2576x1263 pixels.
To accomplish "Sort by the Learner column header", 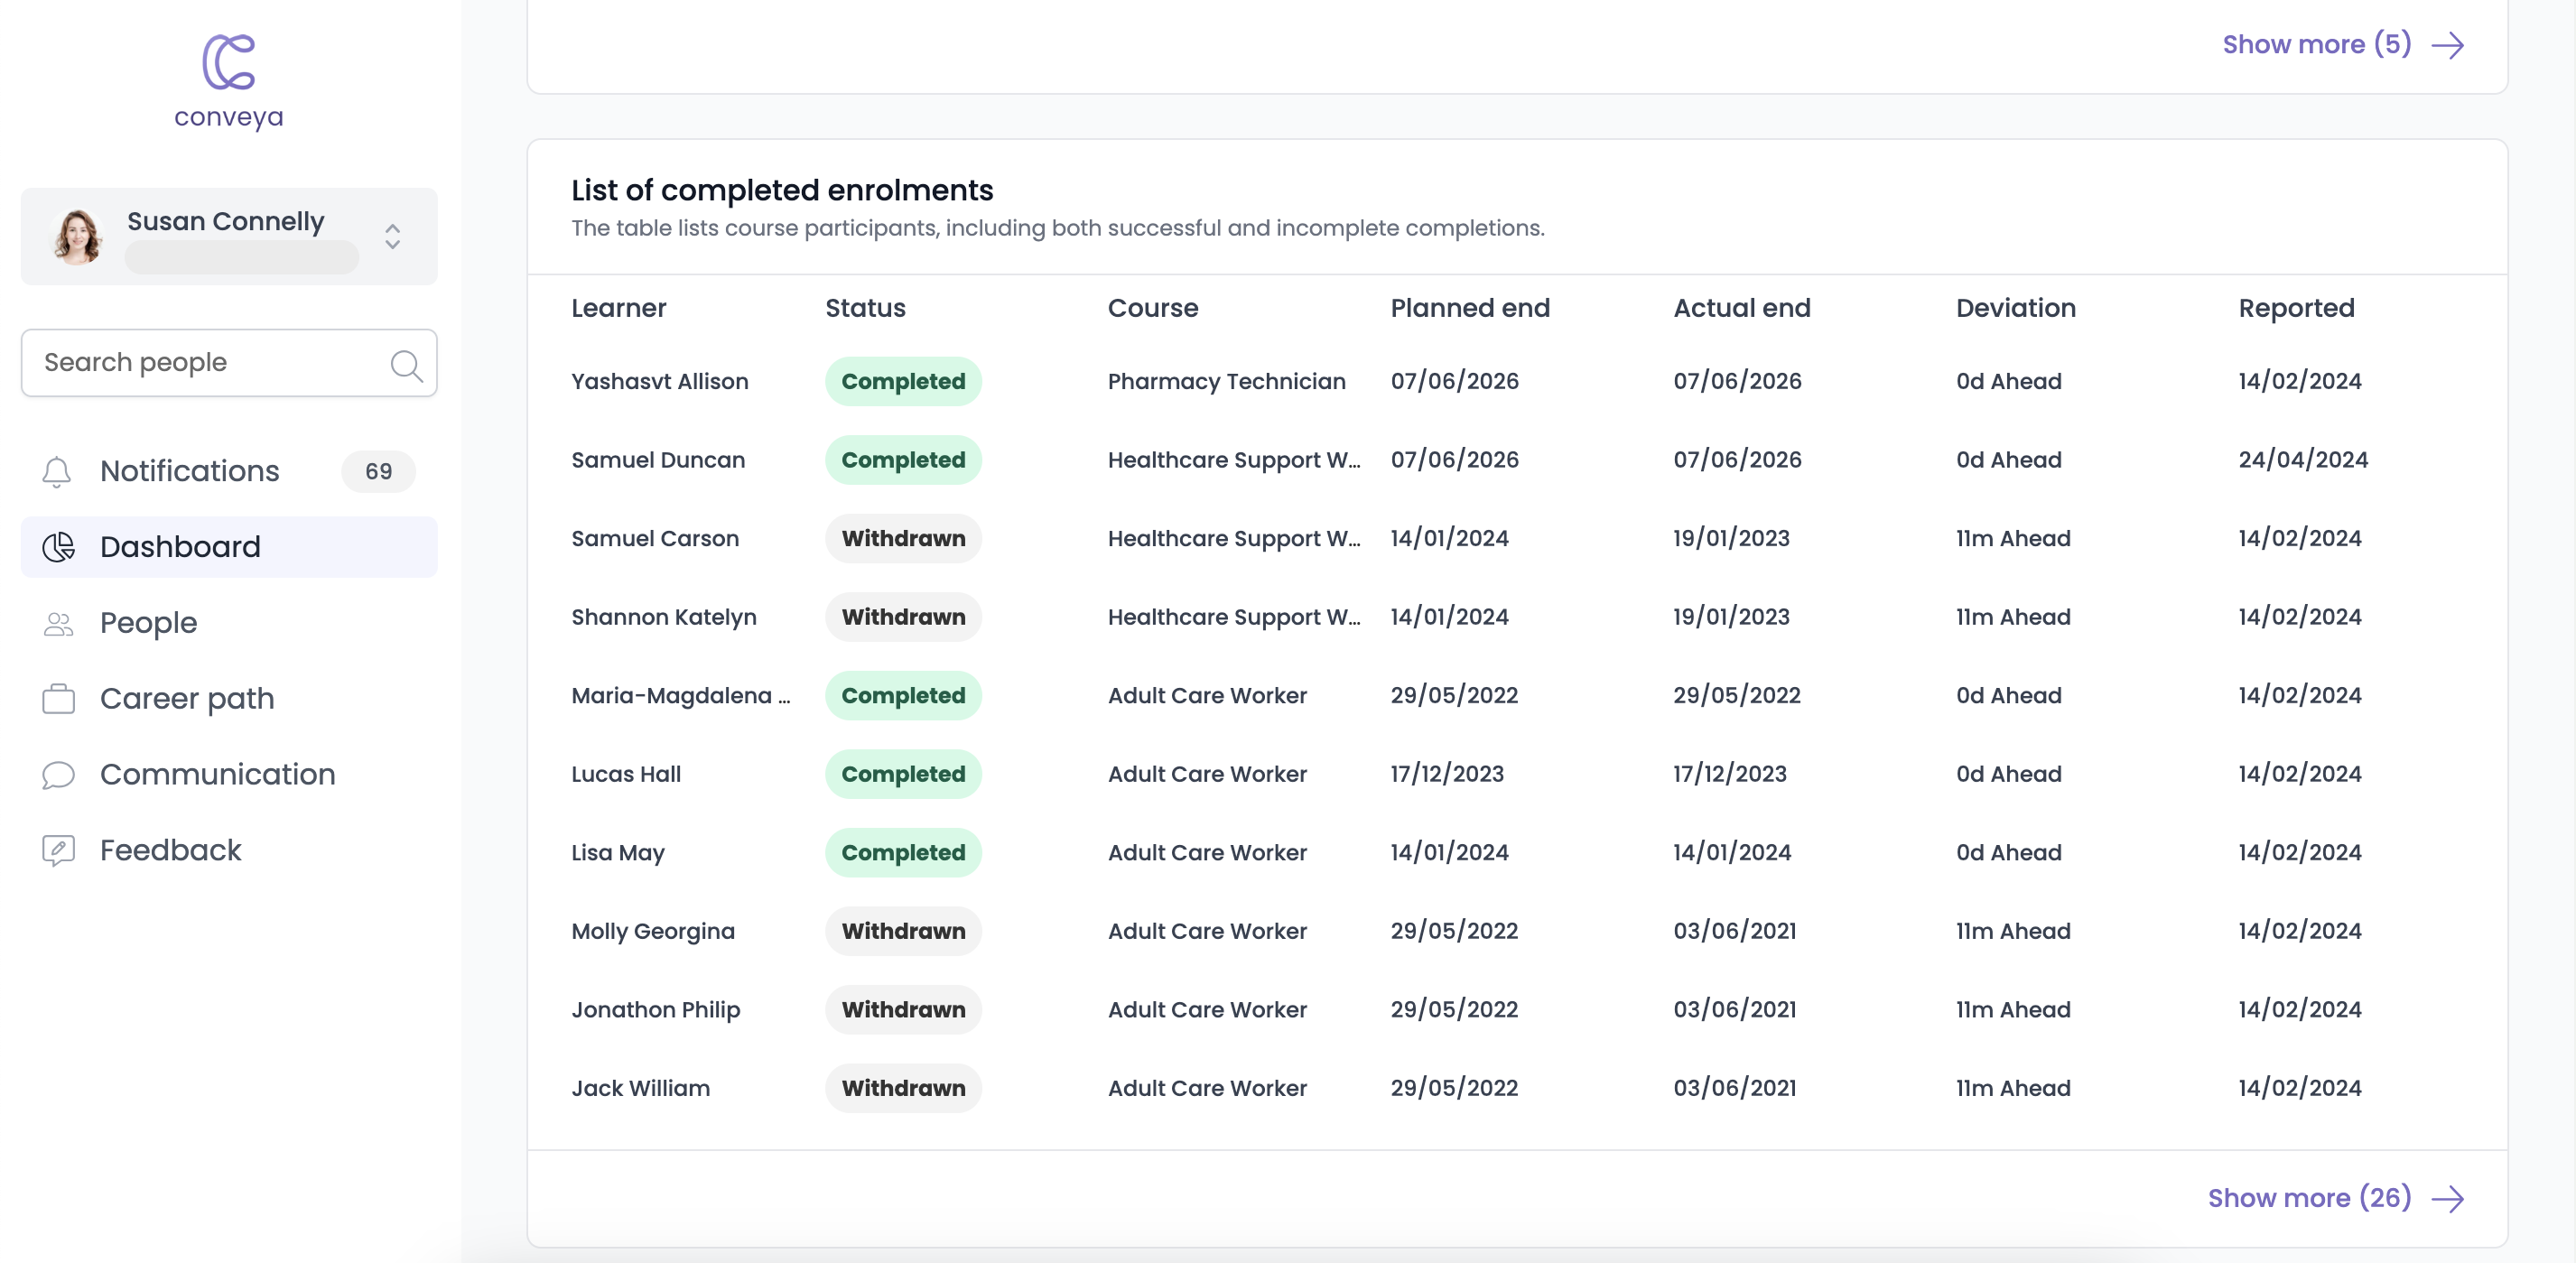I will [619, 308].
